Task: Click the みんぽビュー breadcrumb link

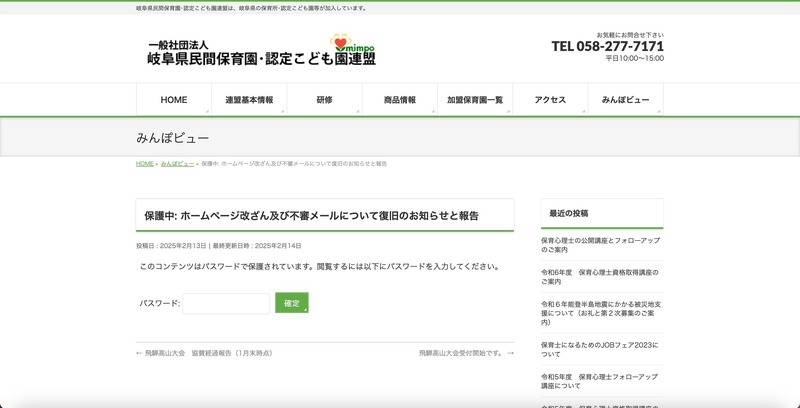Action: point(177,163)
